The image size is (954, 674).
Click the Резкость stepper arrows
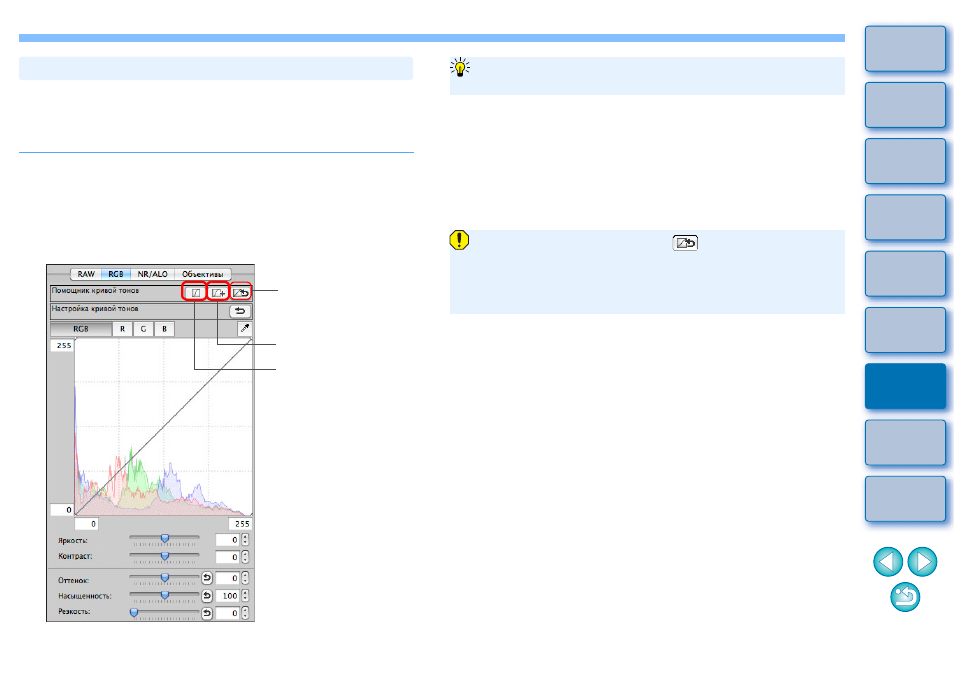[x=245, y=613]
